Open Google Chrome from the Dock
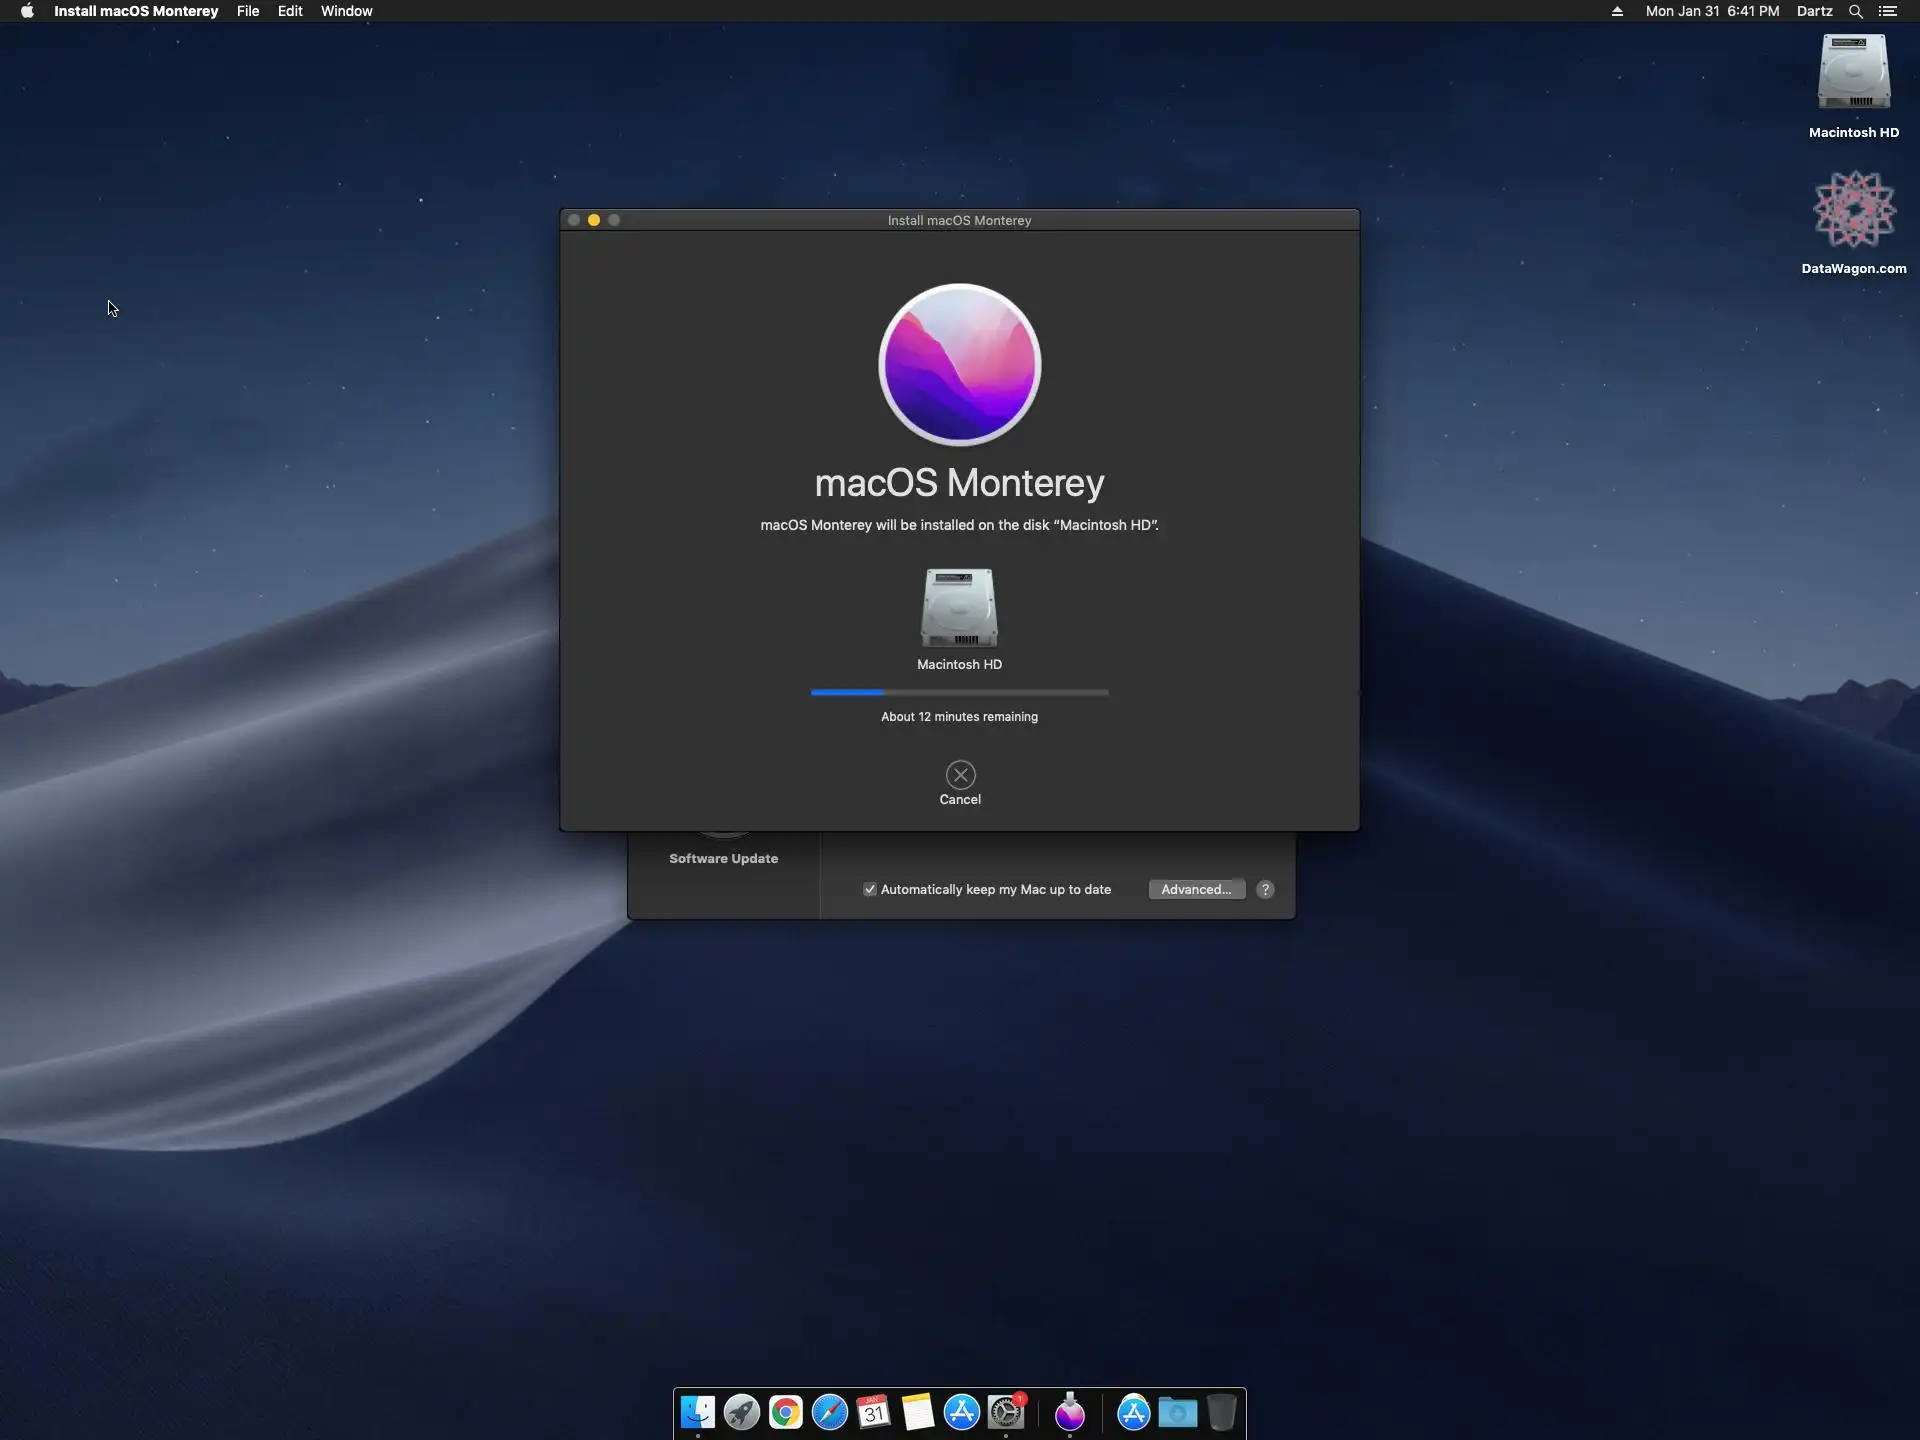The height and width of the screenshot is (1440, 1920). tap(786, 1412)
